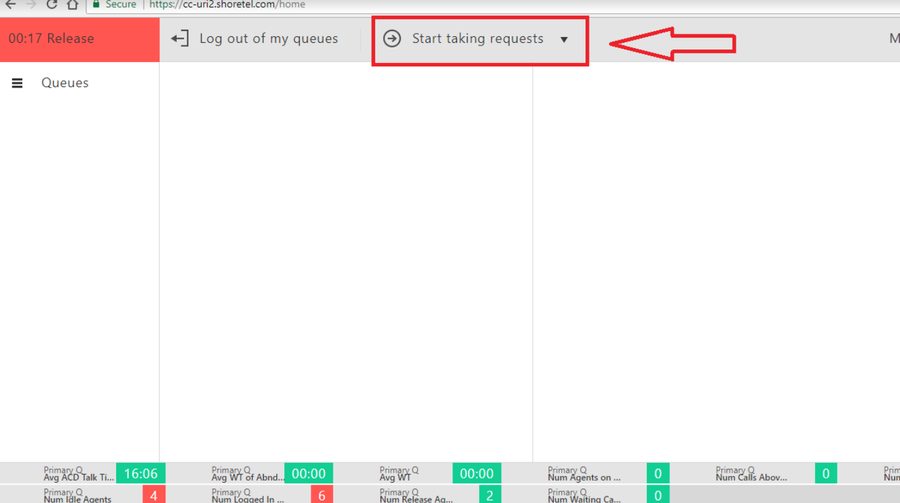Viewport: 900px width, 503px height.
Task: Open the hamburger menu beside Queues
Action: tap(17, 83)
